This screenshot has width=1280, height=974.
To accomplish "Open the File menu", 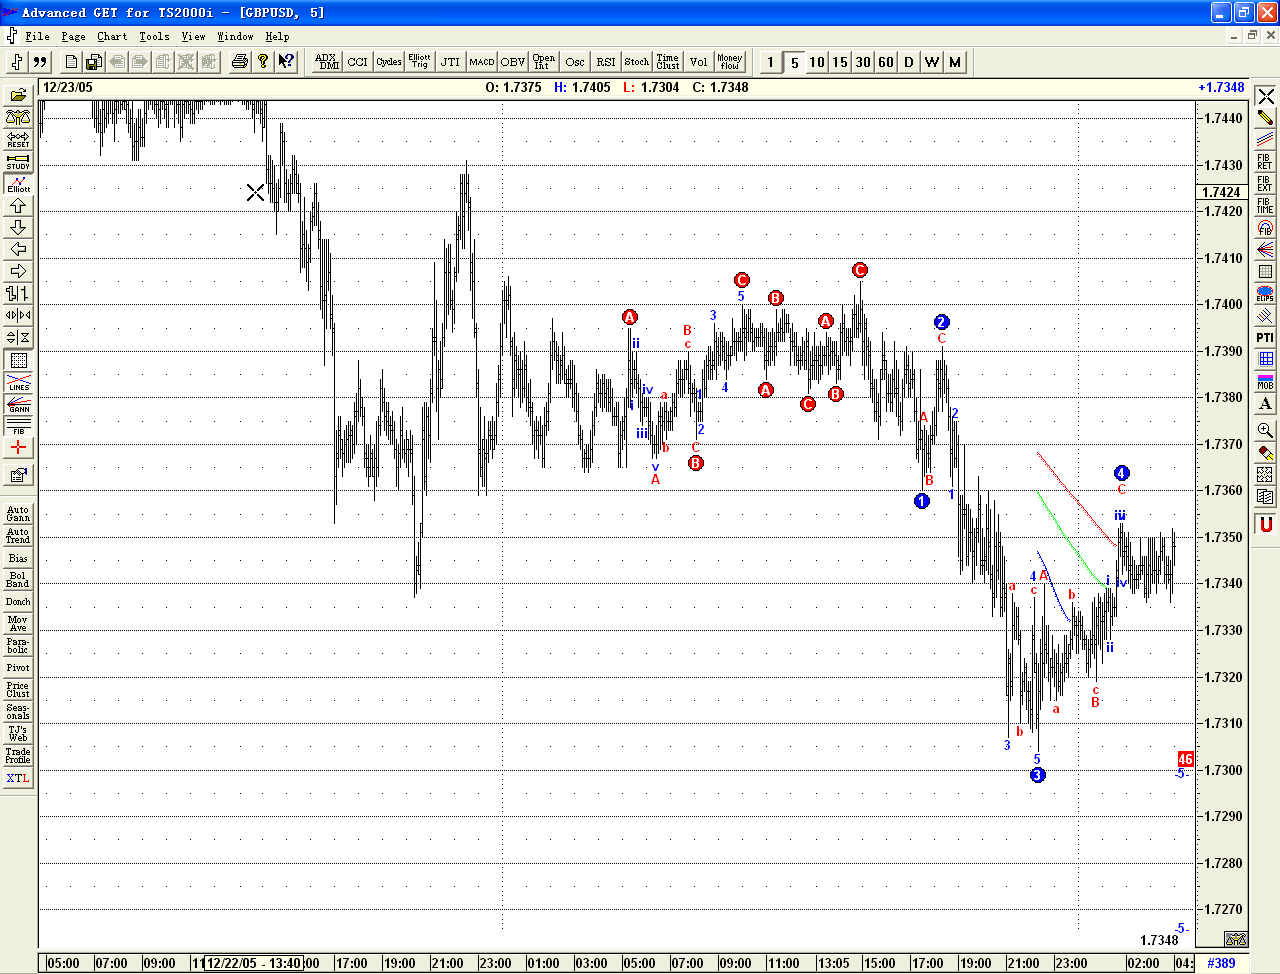I will pyautogui.click(x=38, y=36).
